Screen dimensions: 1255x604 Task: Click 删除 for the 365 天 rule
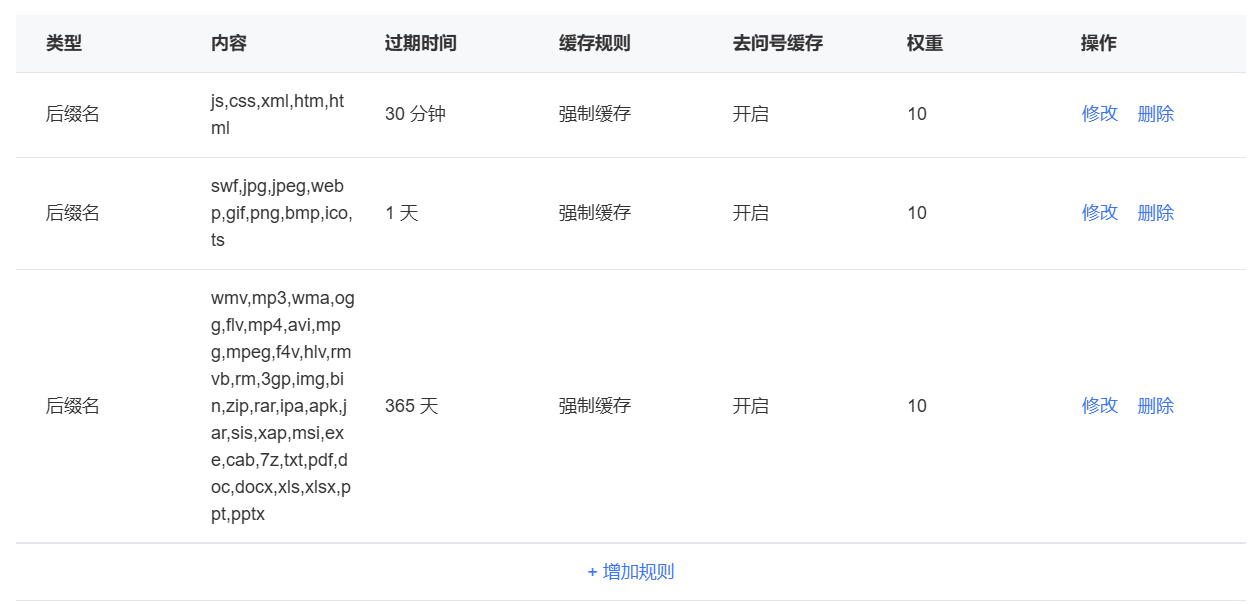(1156, 406)
